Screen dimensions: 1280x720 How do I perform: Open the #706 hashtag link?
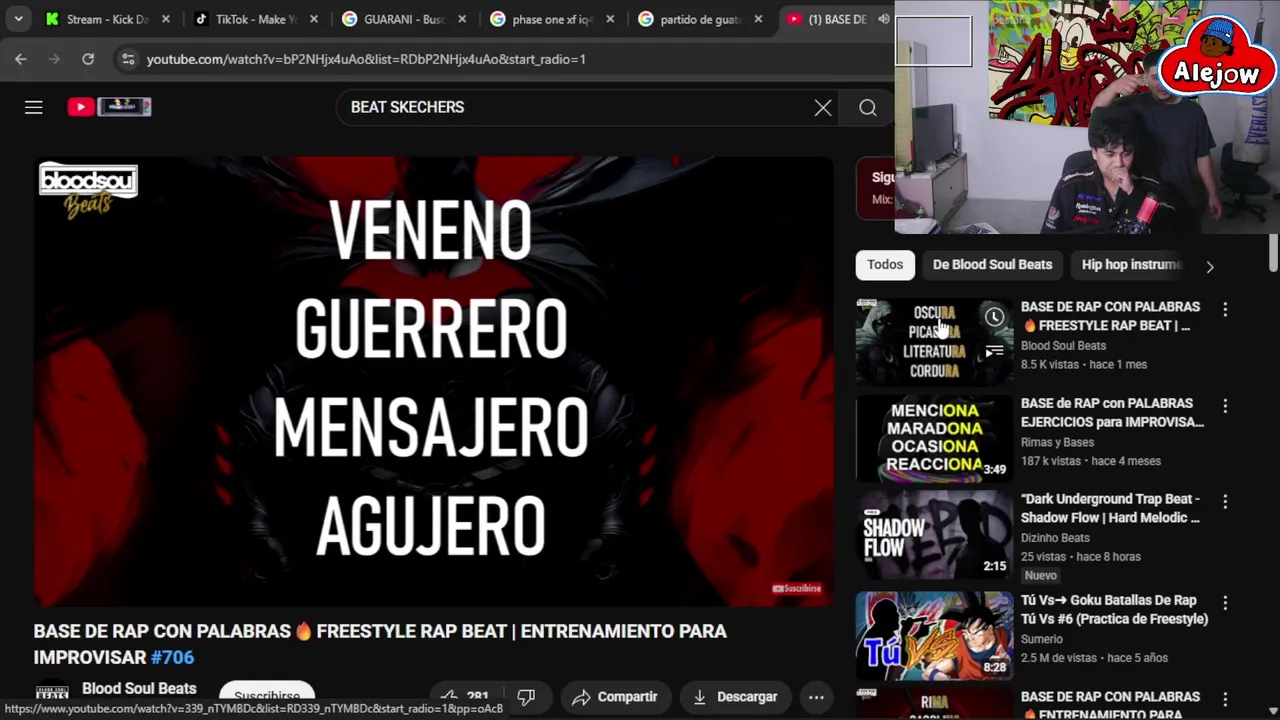click(x=172, y=657)
